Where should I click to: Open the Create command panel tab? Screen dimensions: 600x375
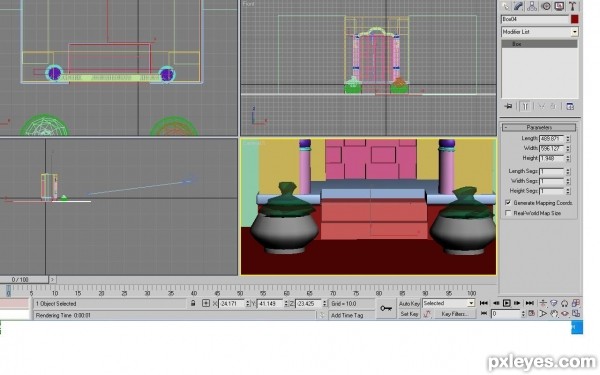505,6
